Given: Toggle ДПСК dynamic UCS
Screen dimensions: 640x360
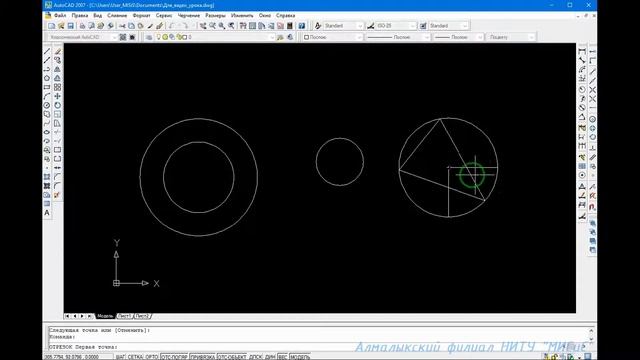Looking at the screenshot, I should [x=256, y=357].
